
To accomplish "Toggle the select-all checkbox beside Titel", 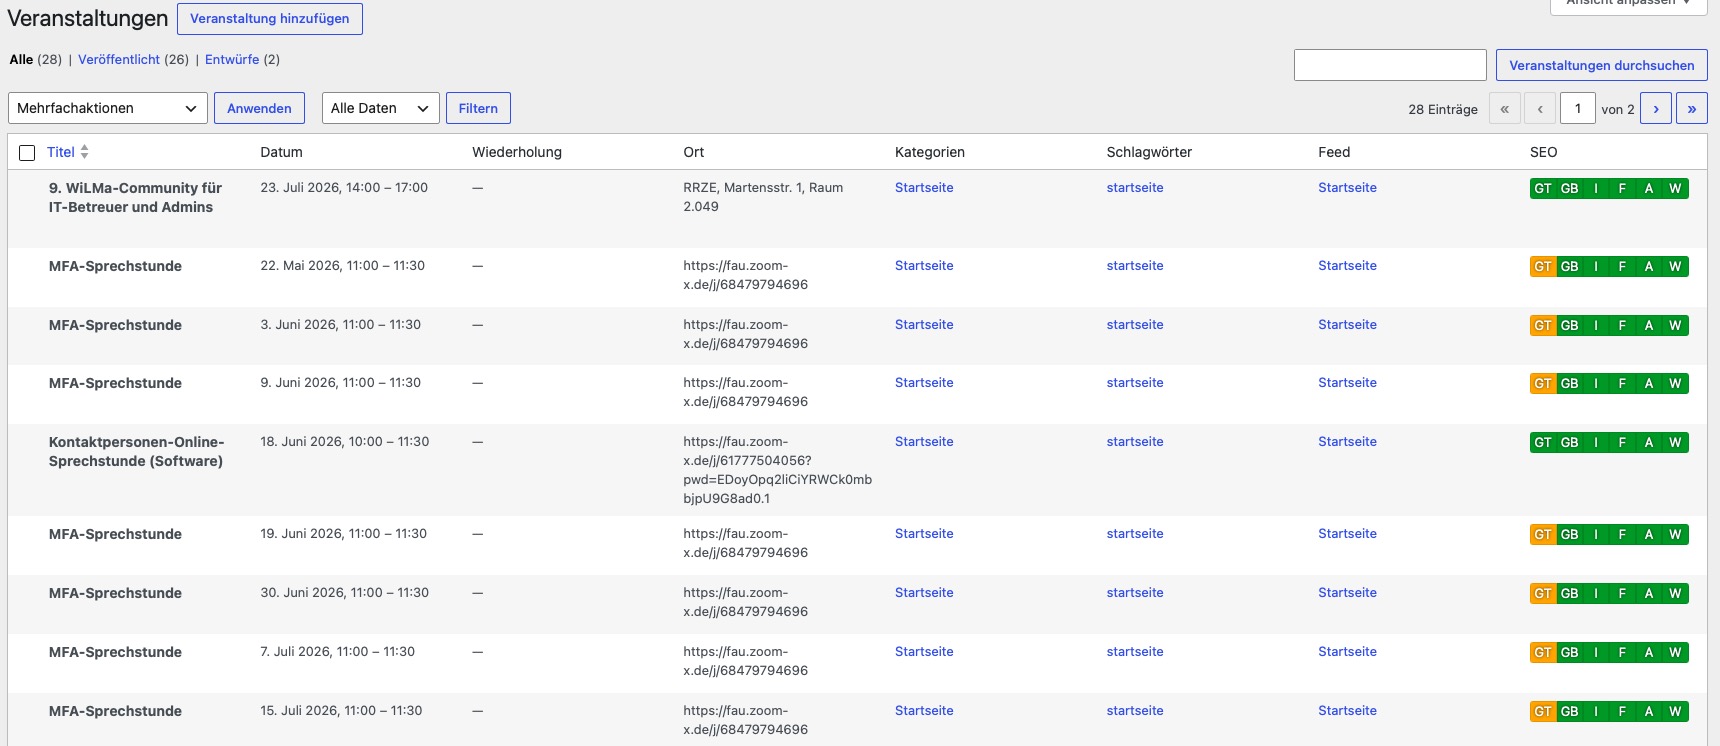I will coord(27,153).
